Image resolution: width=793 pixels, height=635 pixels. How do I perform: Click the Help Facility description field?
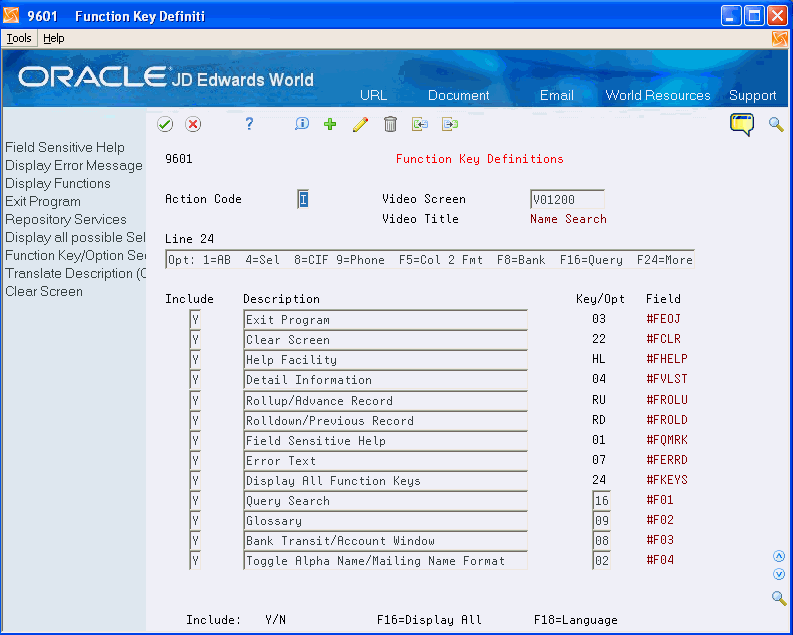pyautogui.click(x=385, y=360)
